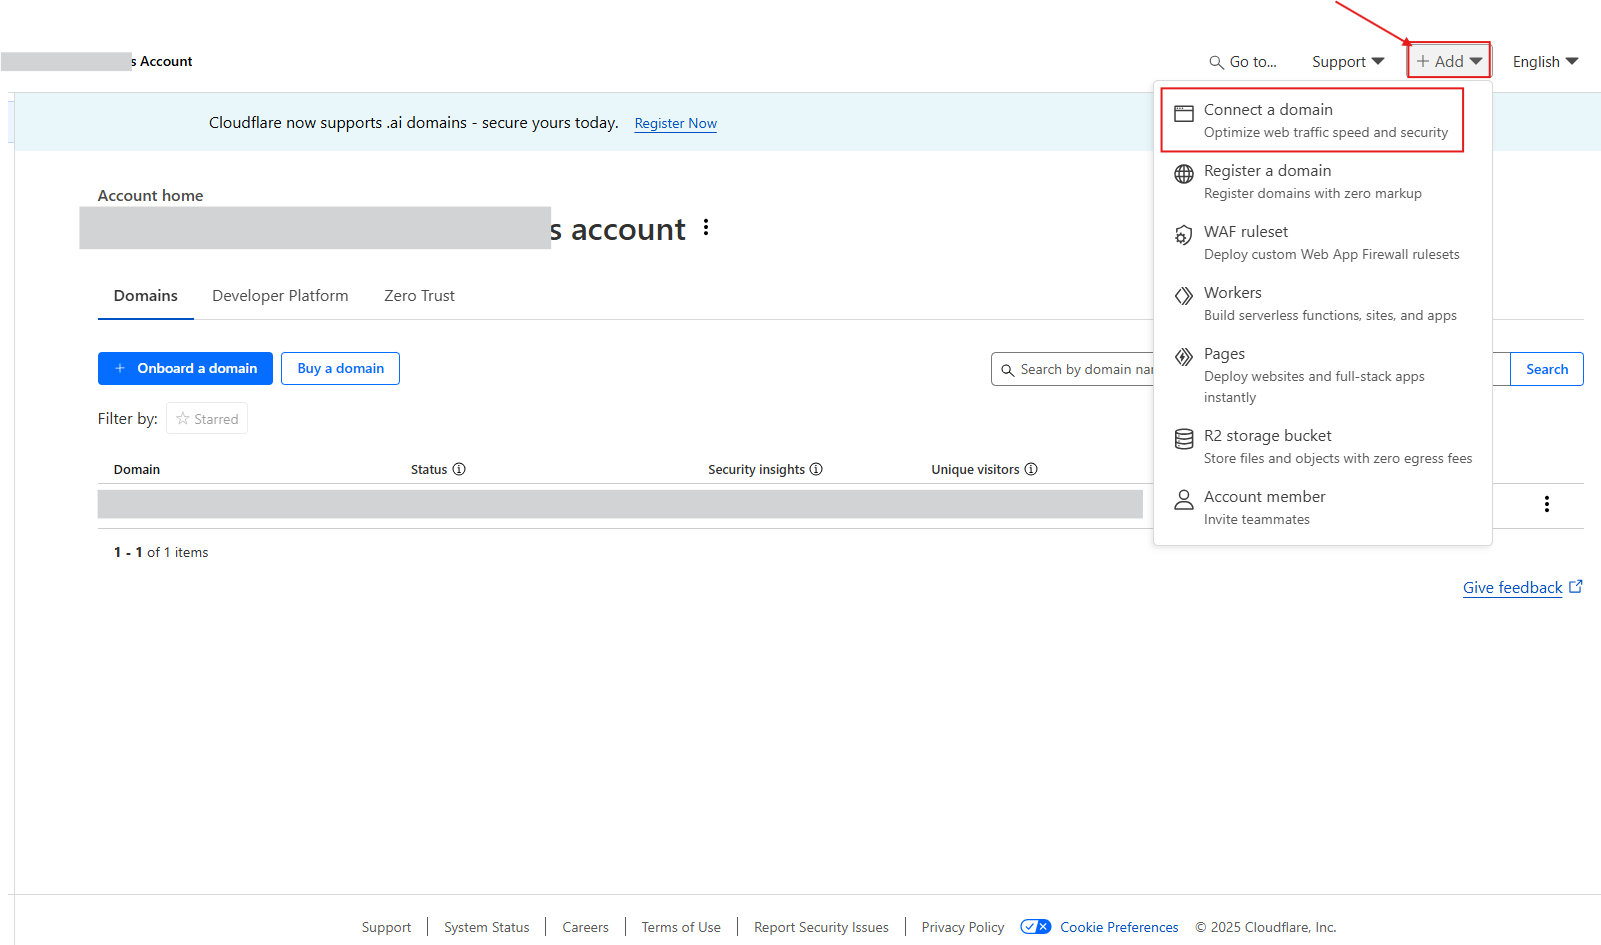Open the Give feedback link

pyautogui.click(x=1522, y=588)
